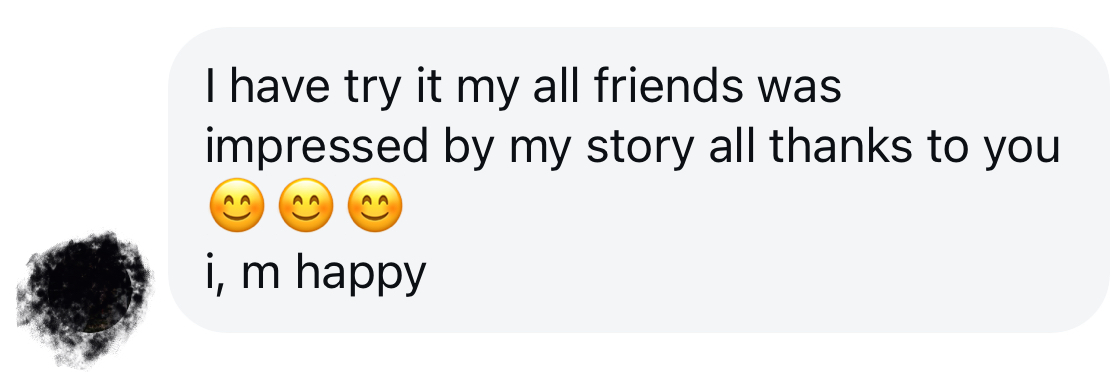
Task: Click the last smiling emoji in the row
Action: [x=375, y=205]
